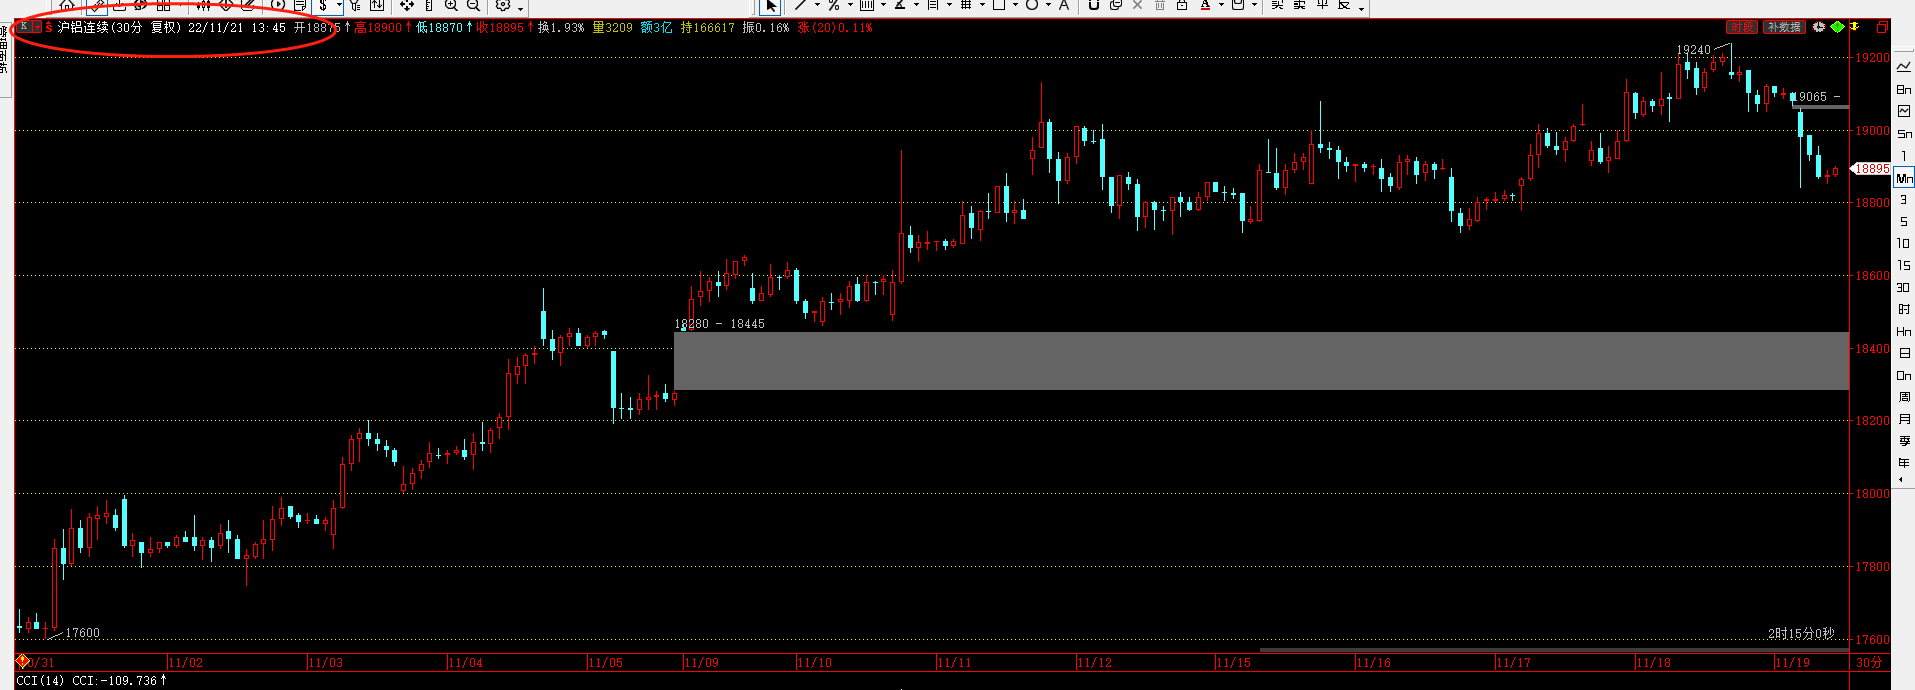Image resolution: width=1915 pixels, height=690 pixels.
Task: Click the gray 18280 - 18445 price zone
Action: (1261, 360)
